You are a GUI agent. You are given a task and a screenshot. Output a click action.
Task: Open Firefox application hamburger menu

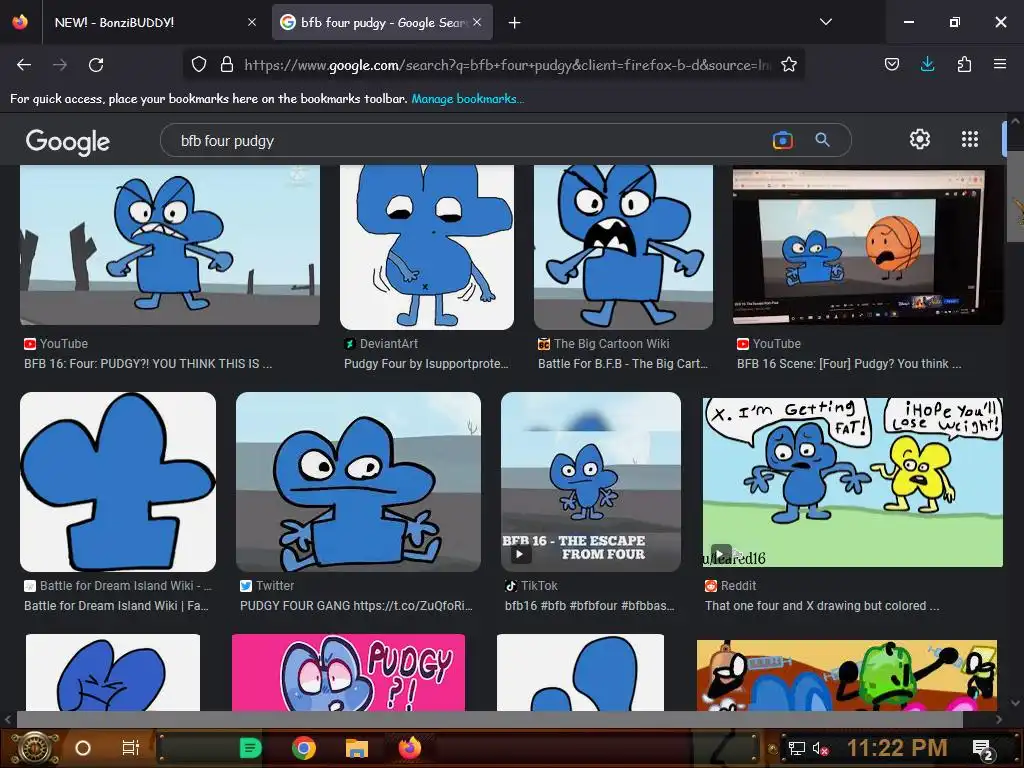point(1000,65)
